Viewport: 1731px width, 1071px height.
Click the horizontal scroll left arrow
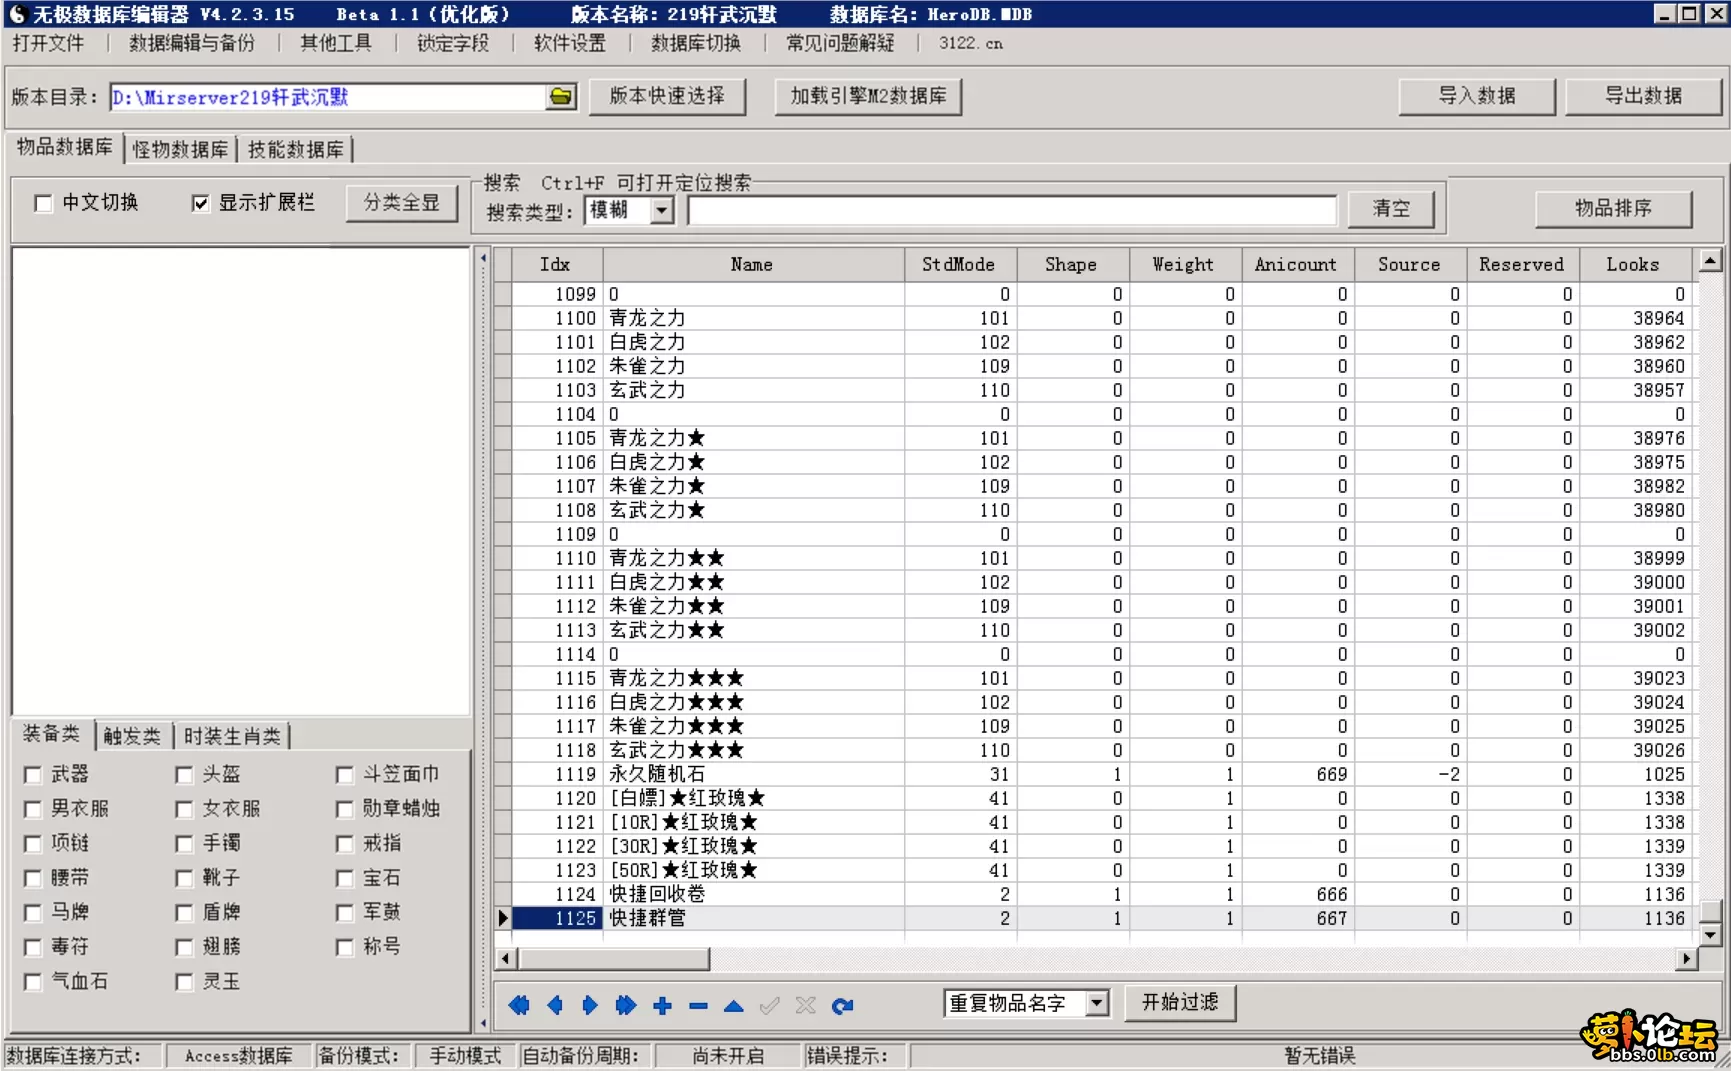(x=506, y=959)
